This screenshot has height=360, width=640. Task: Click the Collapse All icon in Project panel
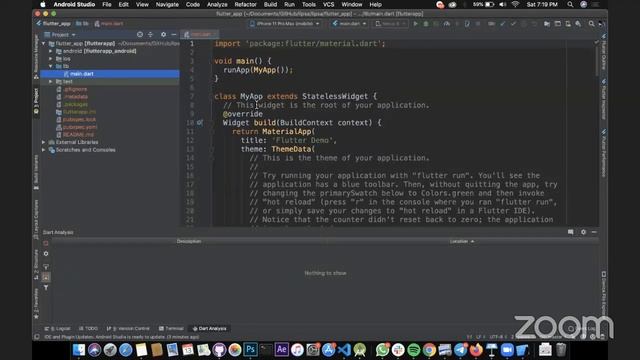click(x=150, y=35)
